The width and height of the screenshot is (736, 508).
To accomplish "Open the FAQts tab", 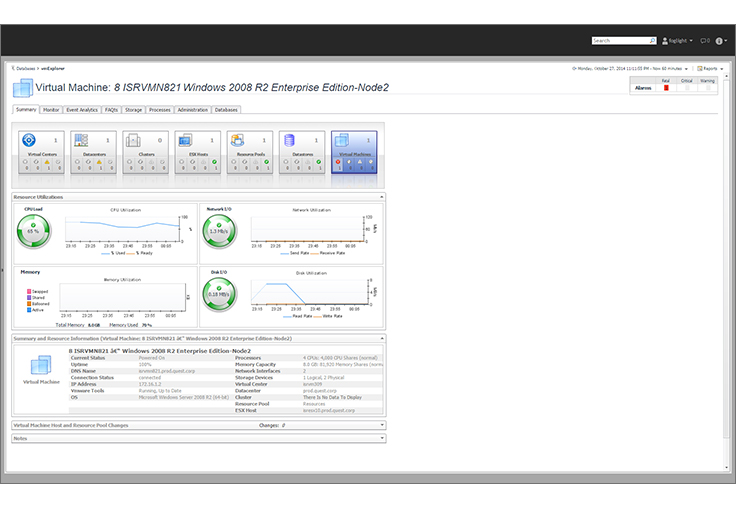I will pos(111,110).
